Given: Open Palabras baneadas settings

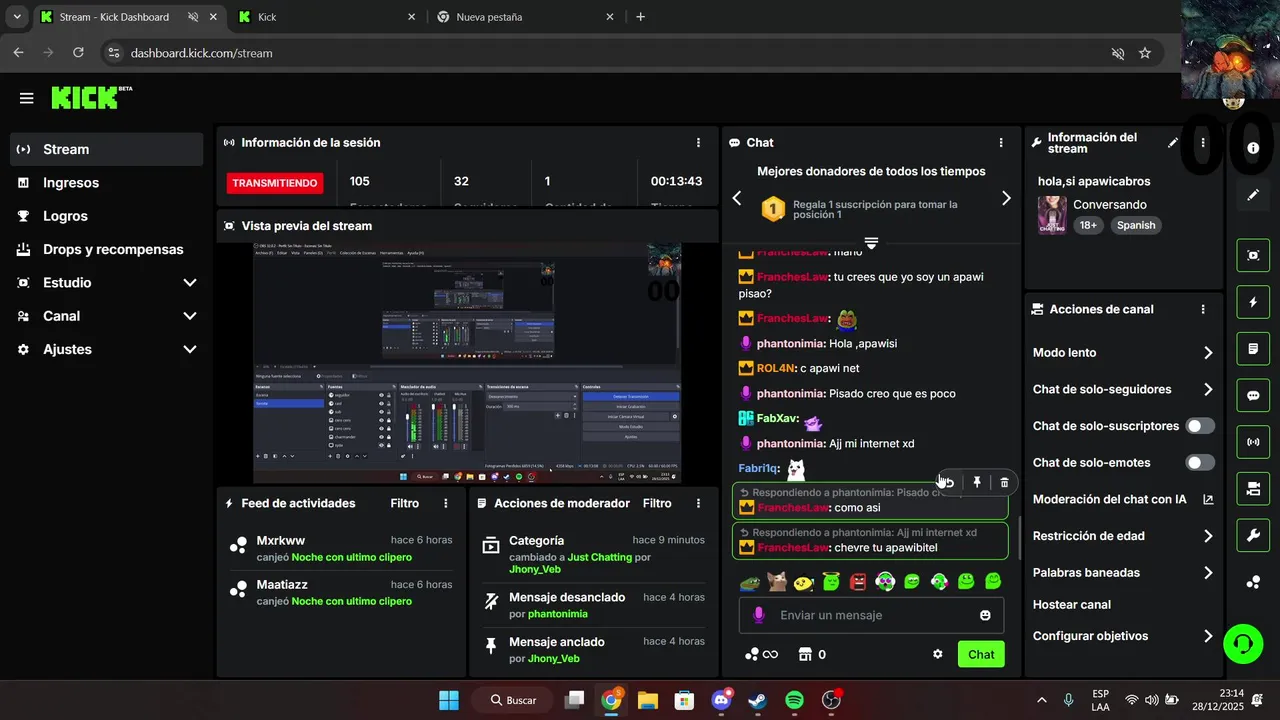Looking at the screenshot, I should (1124, 573).
